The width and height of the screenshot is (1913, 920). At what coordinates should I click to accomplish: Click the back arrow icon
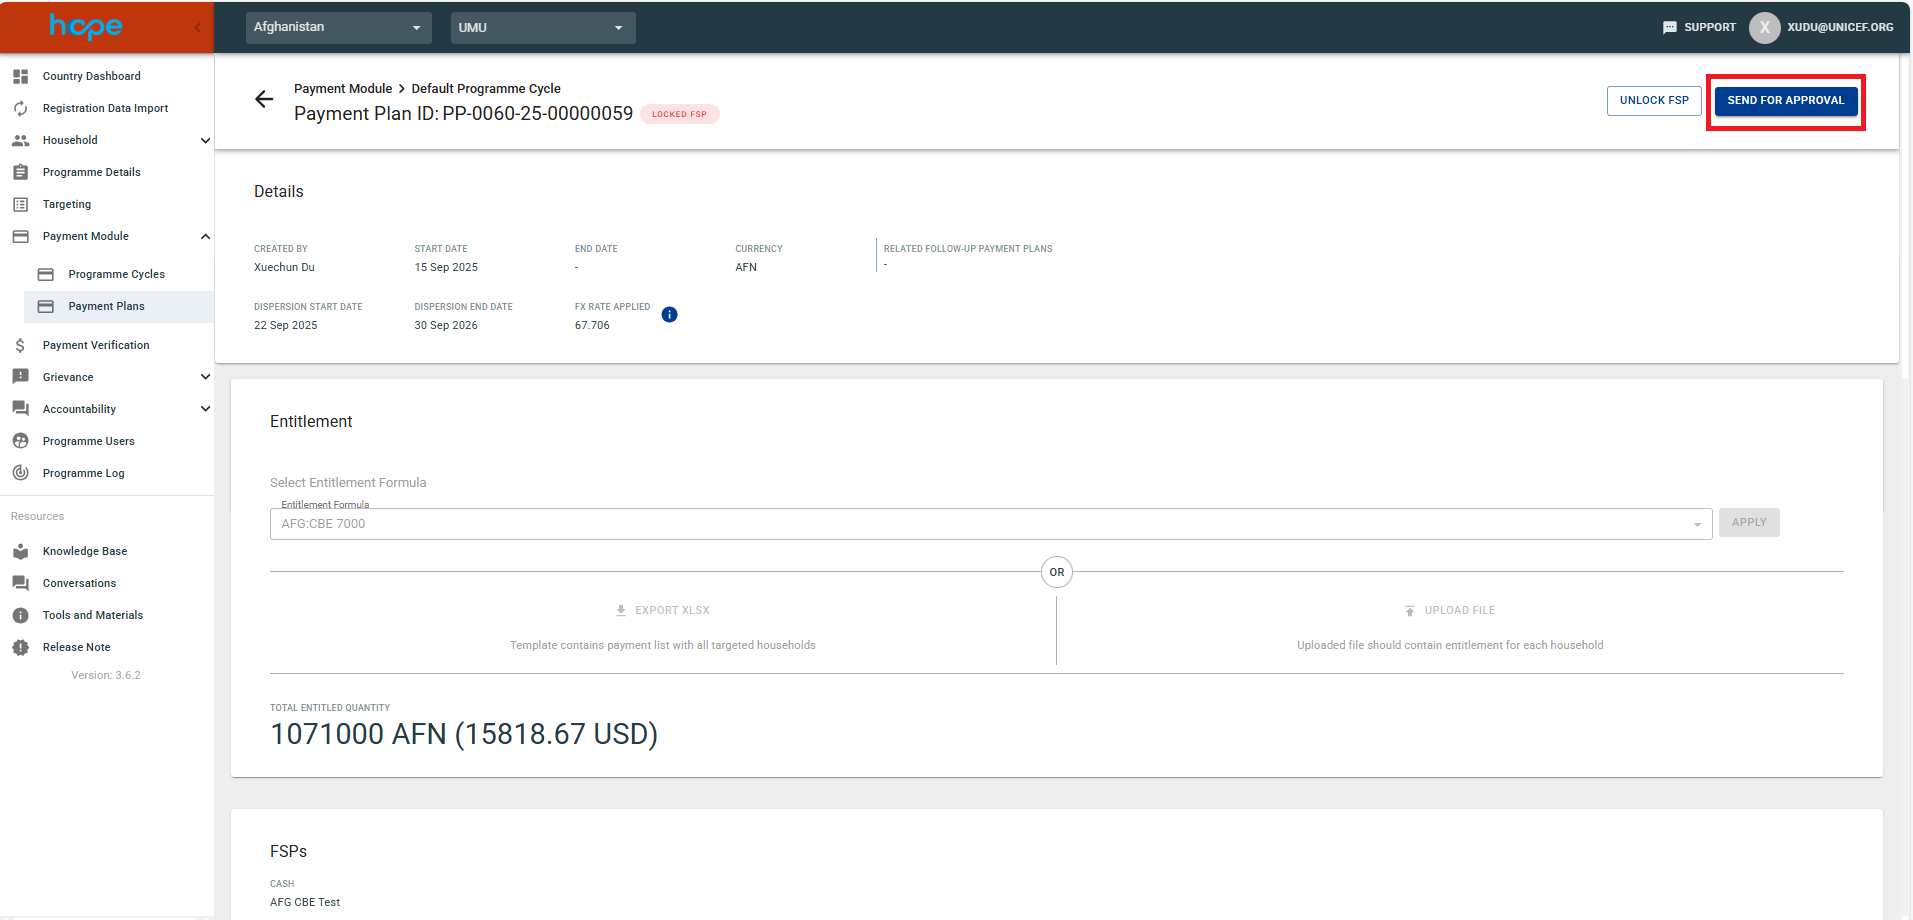pos(264,99)
